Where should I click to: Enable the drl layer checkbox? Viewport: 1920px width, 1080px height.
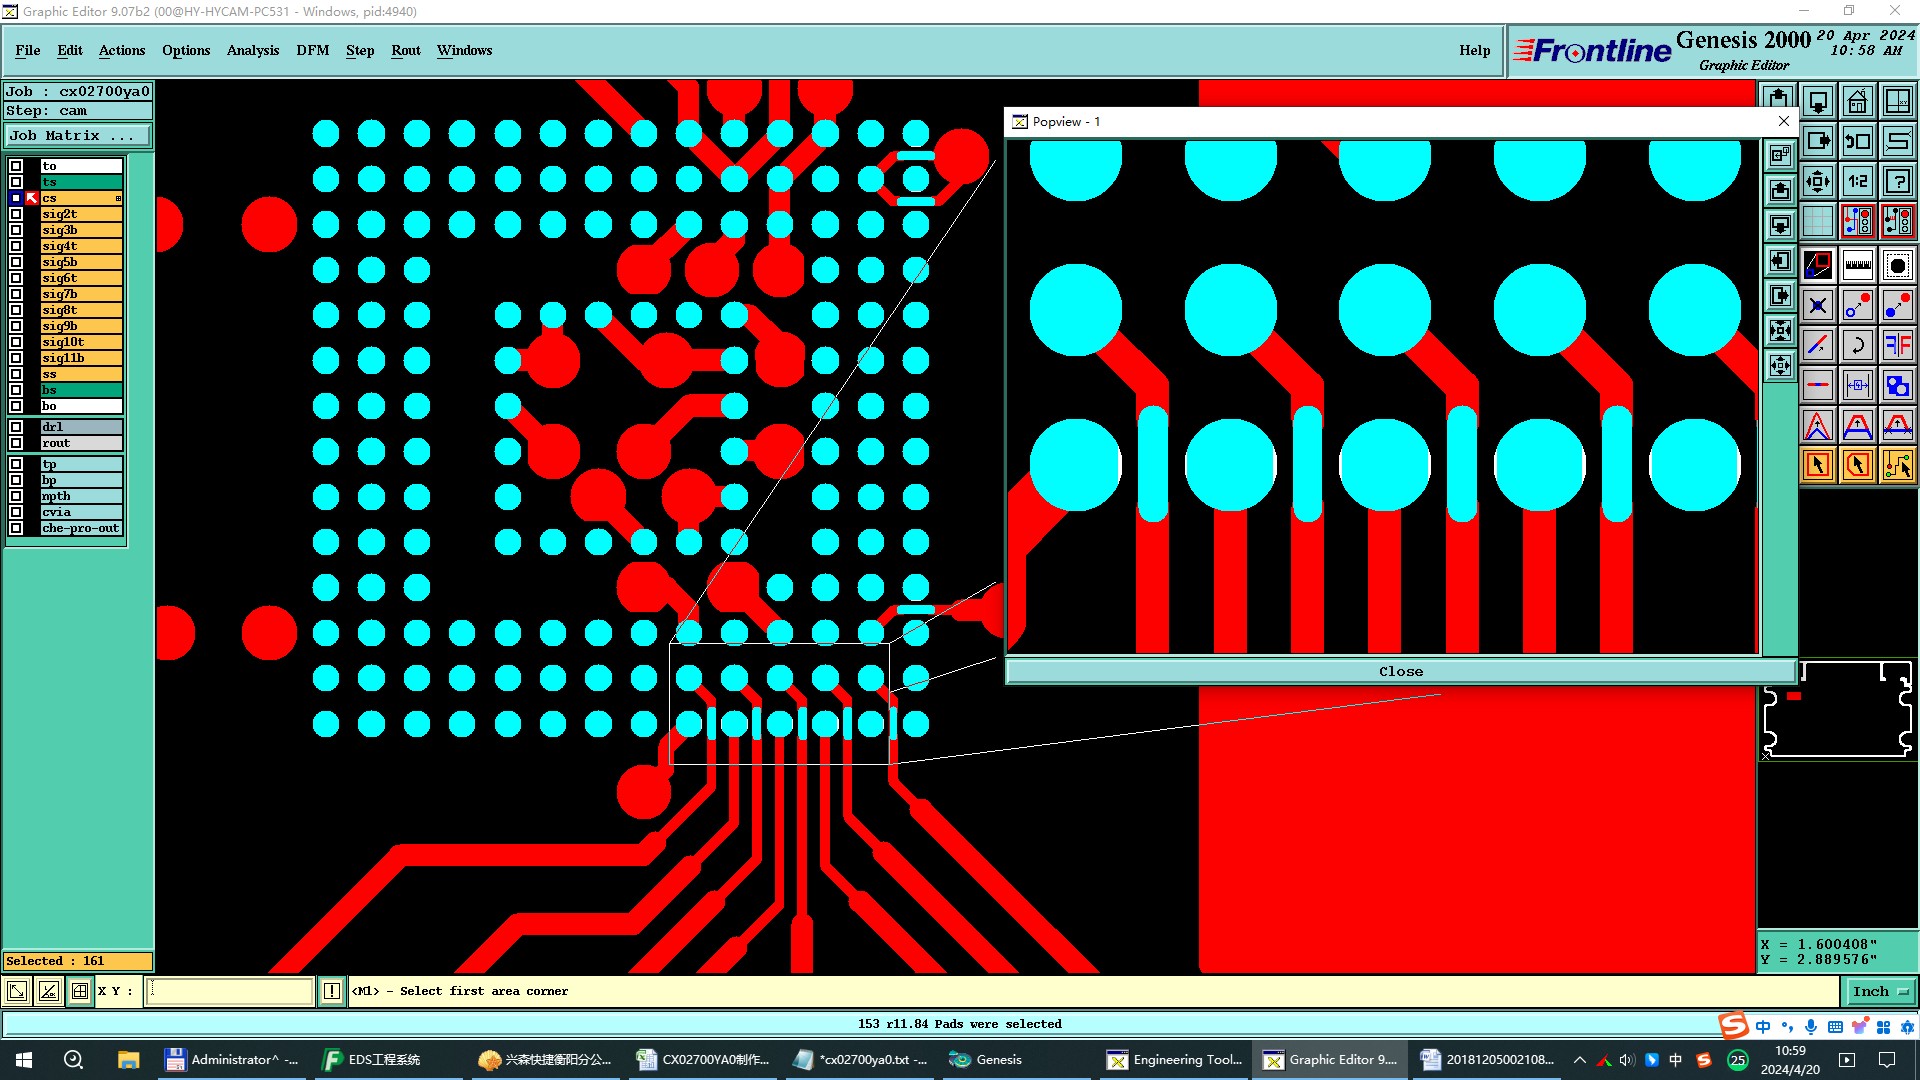click(x=16, y=427)
